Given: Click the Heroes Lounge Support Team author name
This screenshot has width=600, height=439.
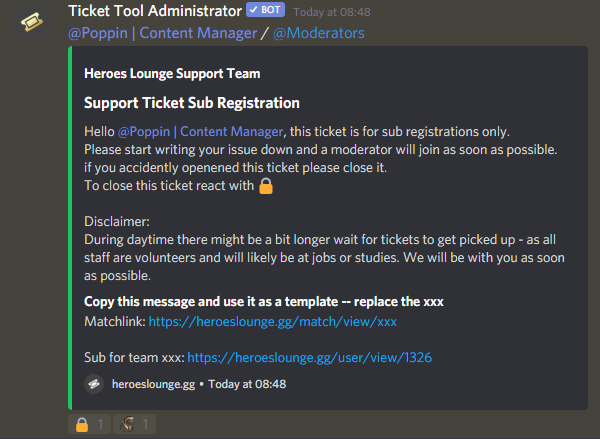Looking at the screenshot, I should [172, 73].
